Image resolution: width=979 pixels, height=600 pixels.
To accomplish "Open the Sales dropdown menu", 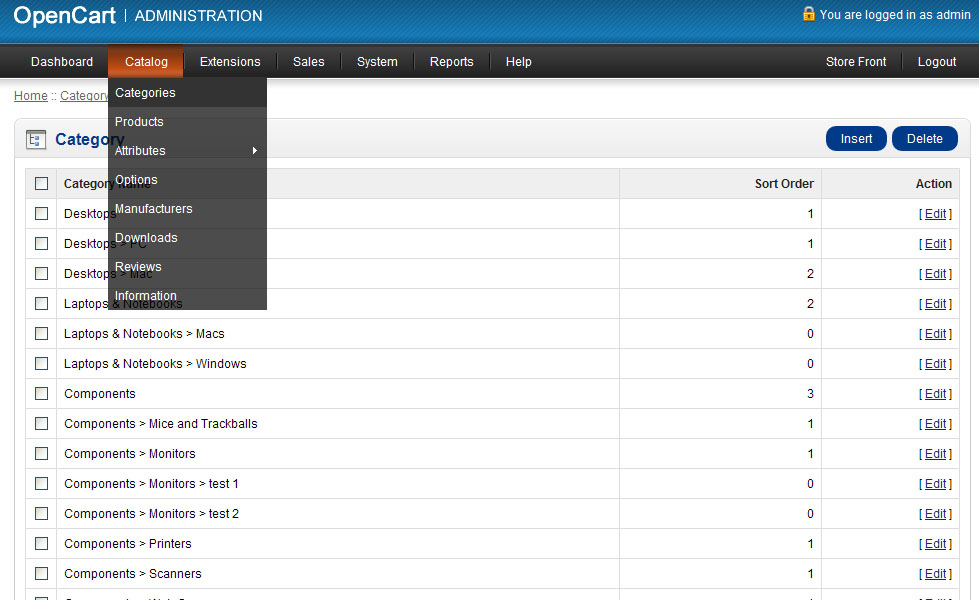I will click(308, 62).
